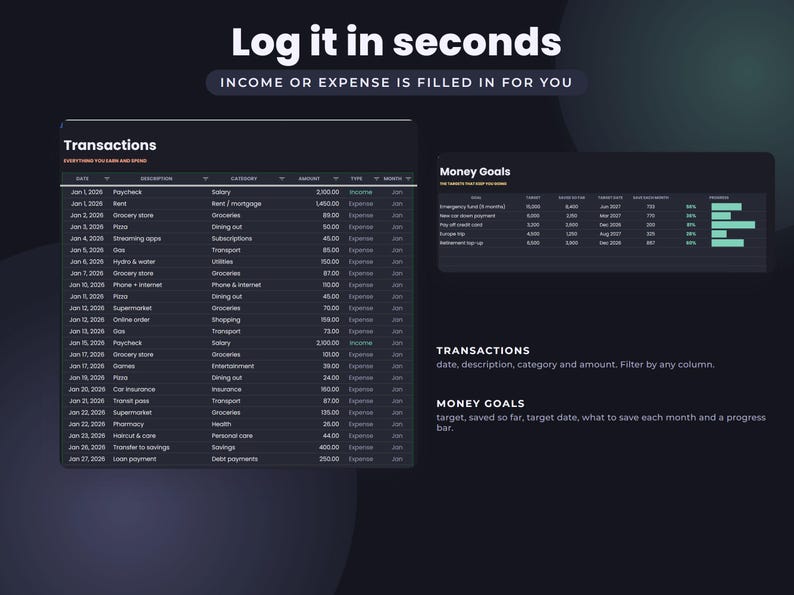Select the 'Car insurance' description cell
This screenshot has width=794, height=595.
pos(134,389)
